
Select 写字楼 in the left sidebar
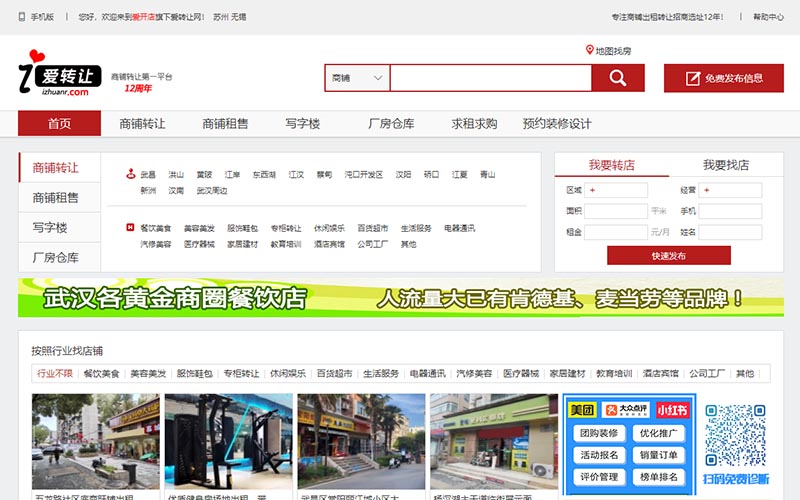click(x=59, y=228)
